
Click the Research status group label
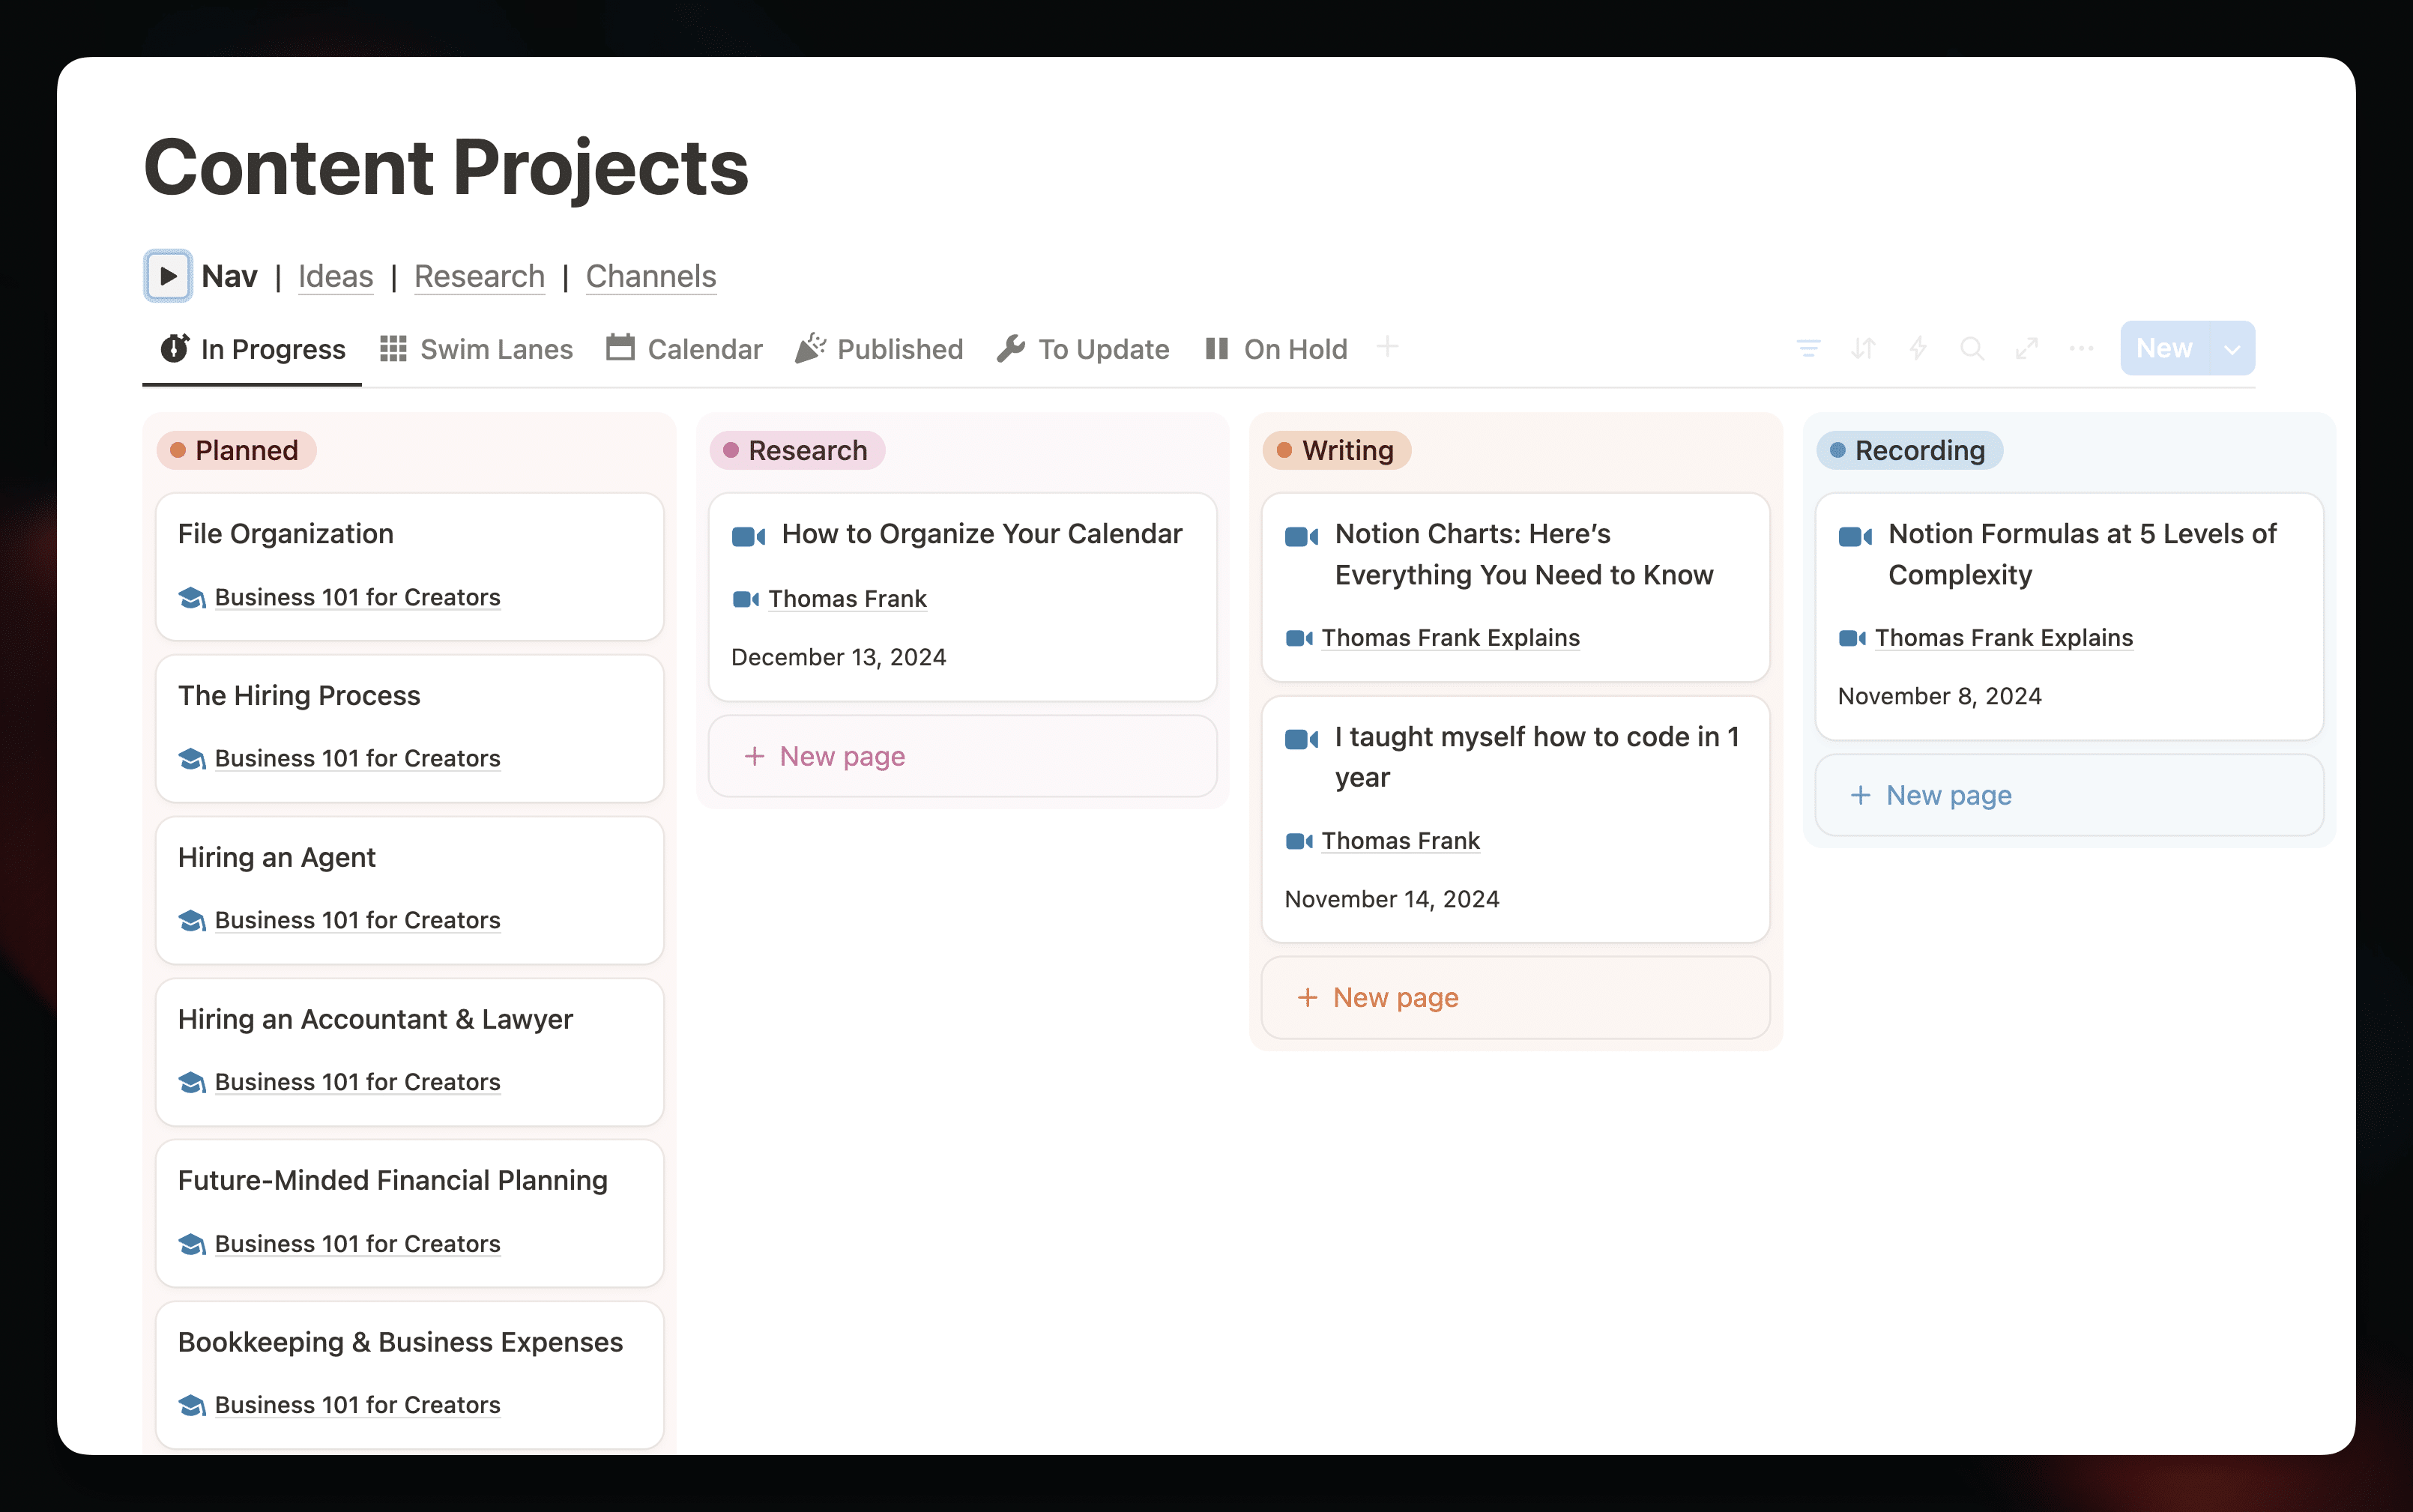[797, 450]
